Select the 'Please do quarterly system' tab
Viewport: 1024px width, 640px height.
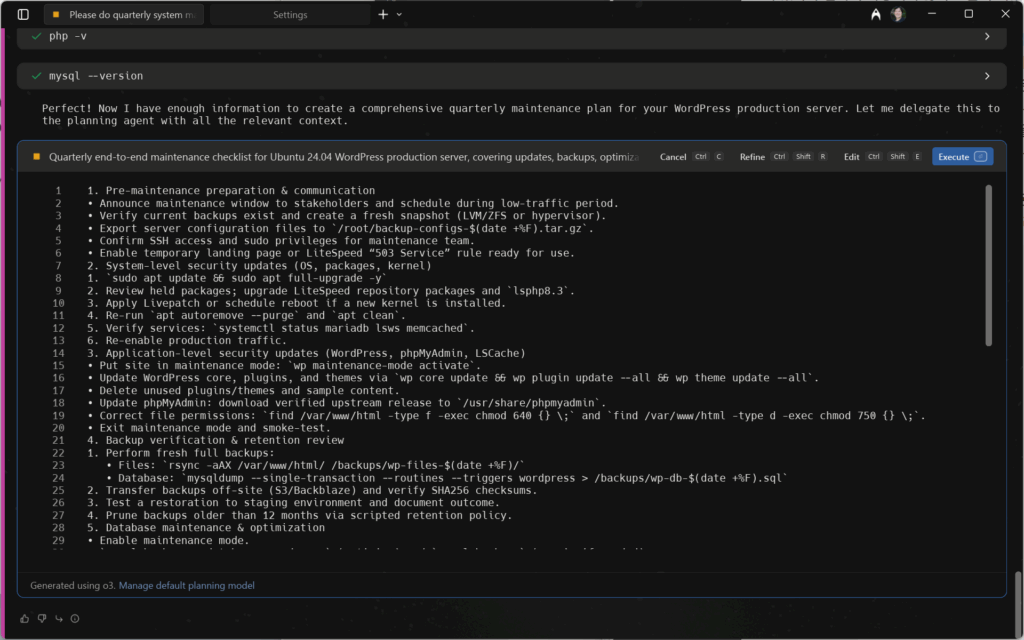point(124,14)
